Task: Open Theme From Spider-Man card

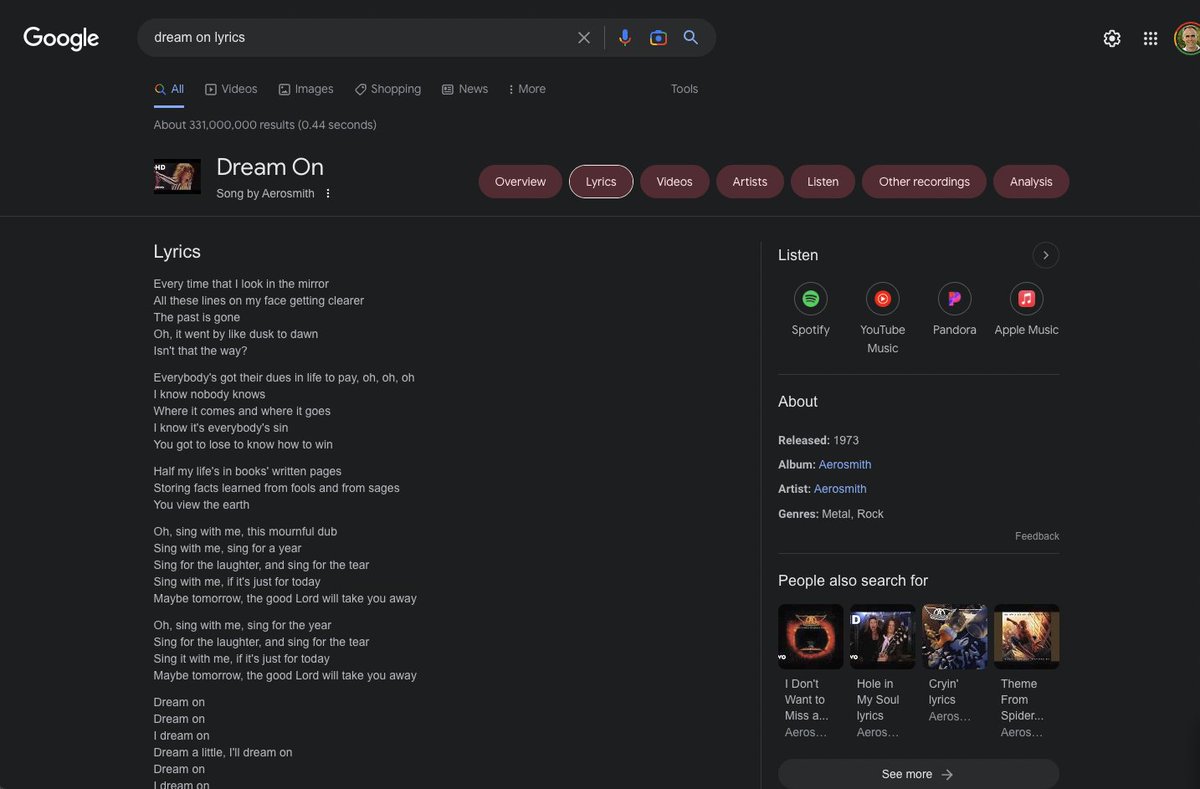Action: click(1026, 672)
